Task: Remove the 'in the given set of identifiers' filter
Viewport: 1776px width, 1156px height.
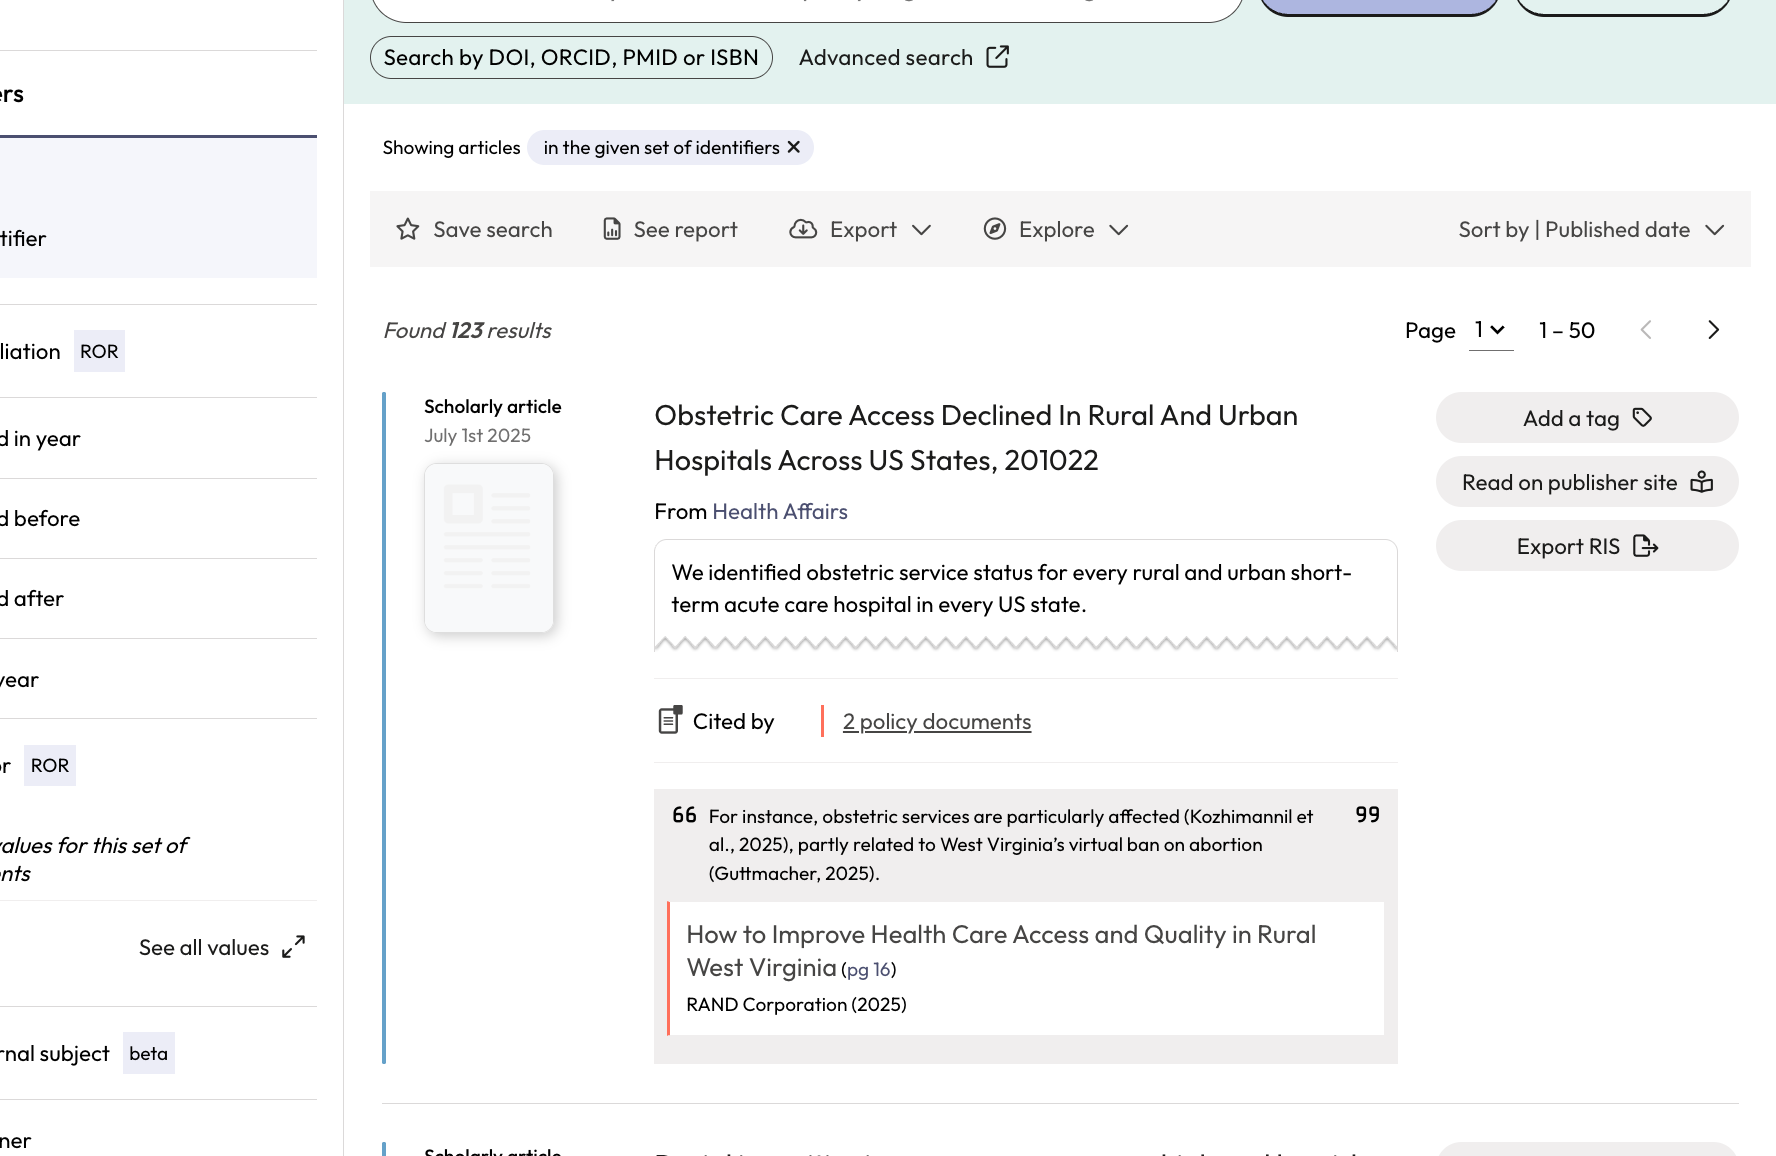Action: [x=794, y=147]
